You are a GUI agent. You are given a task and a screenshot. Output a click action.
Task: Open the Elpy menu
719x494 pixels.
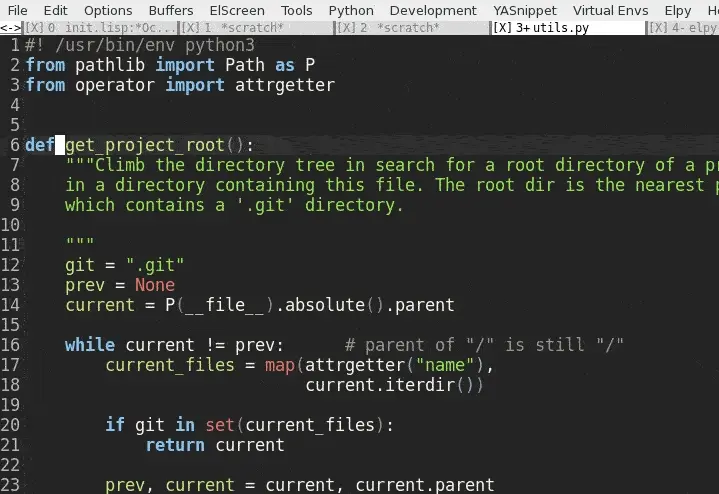(x=677, y=10)
